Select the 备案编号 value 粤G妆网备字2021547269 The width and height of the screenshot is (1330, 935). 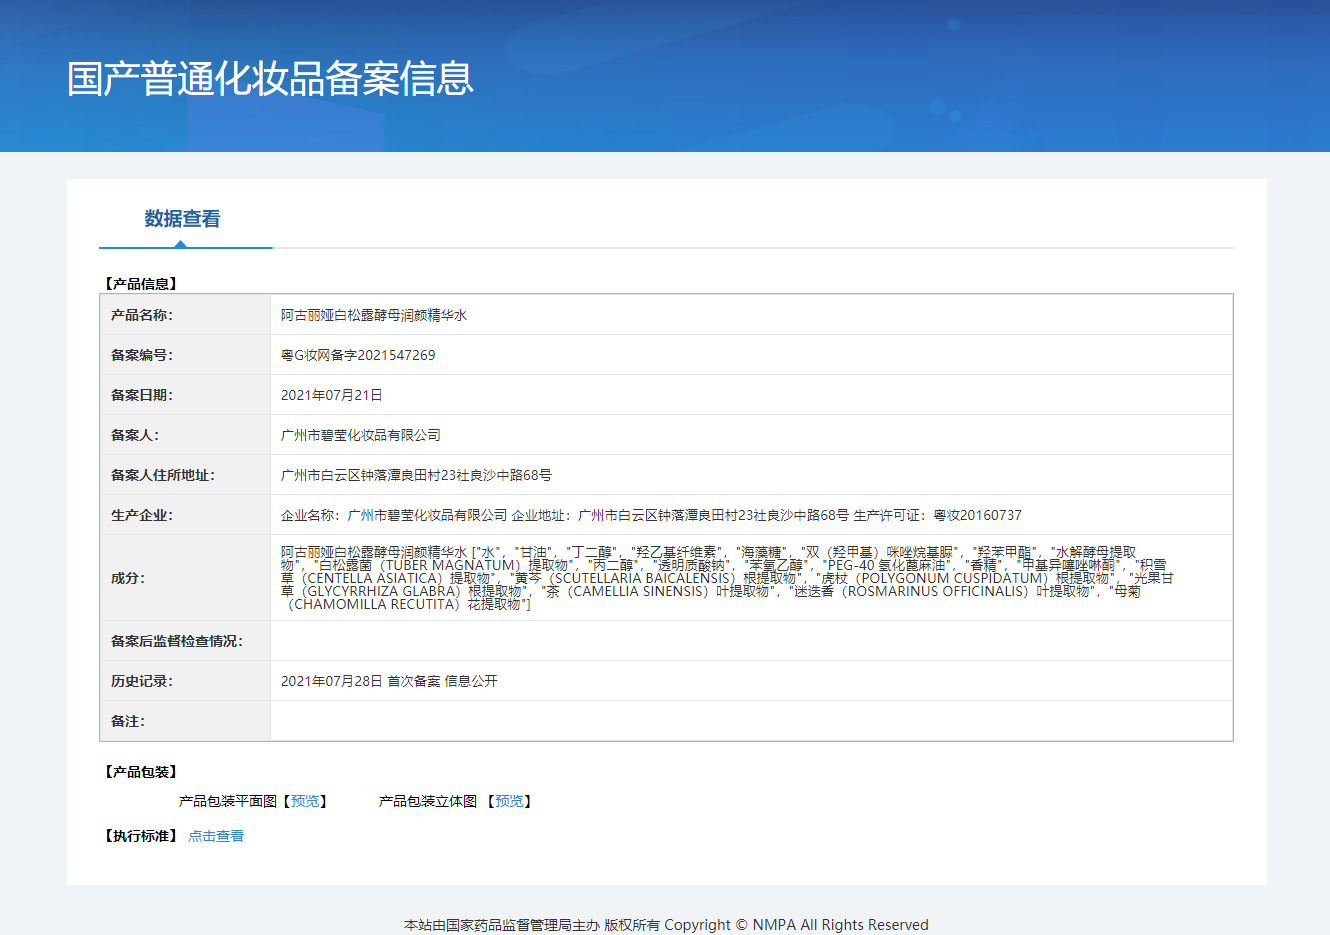pos(358,355)
